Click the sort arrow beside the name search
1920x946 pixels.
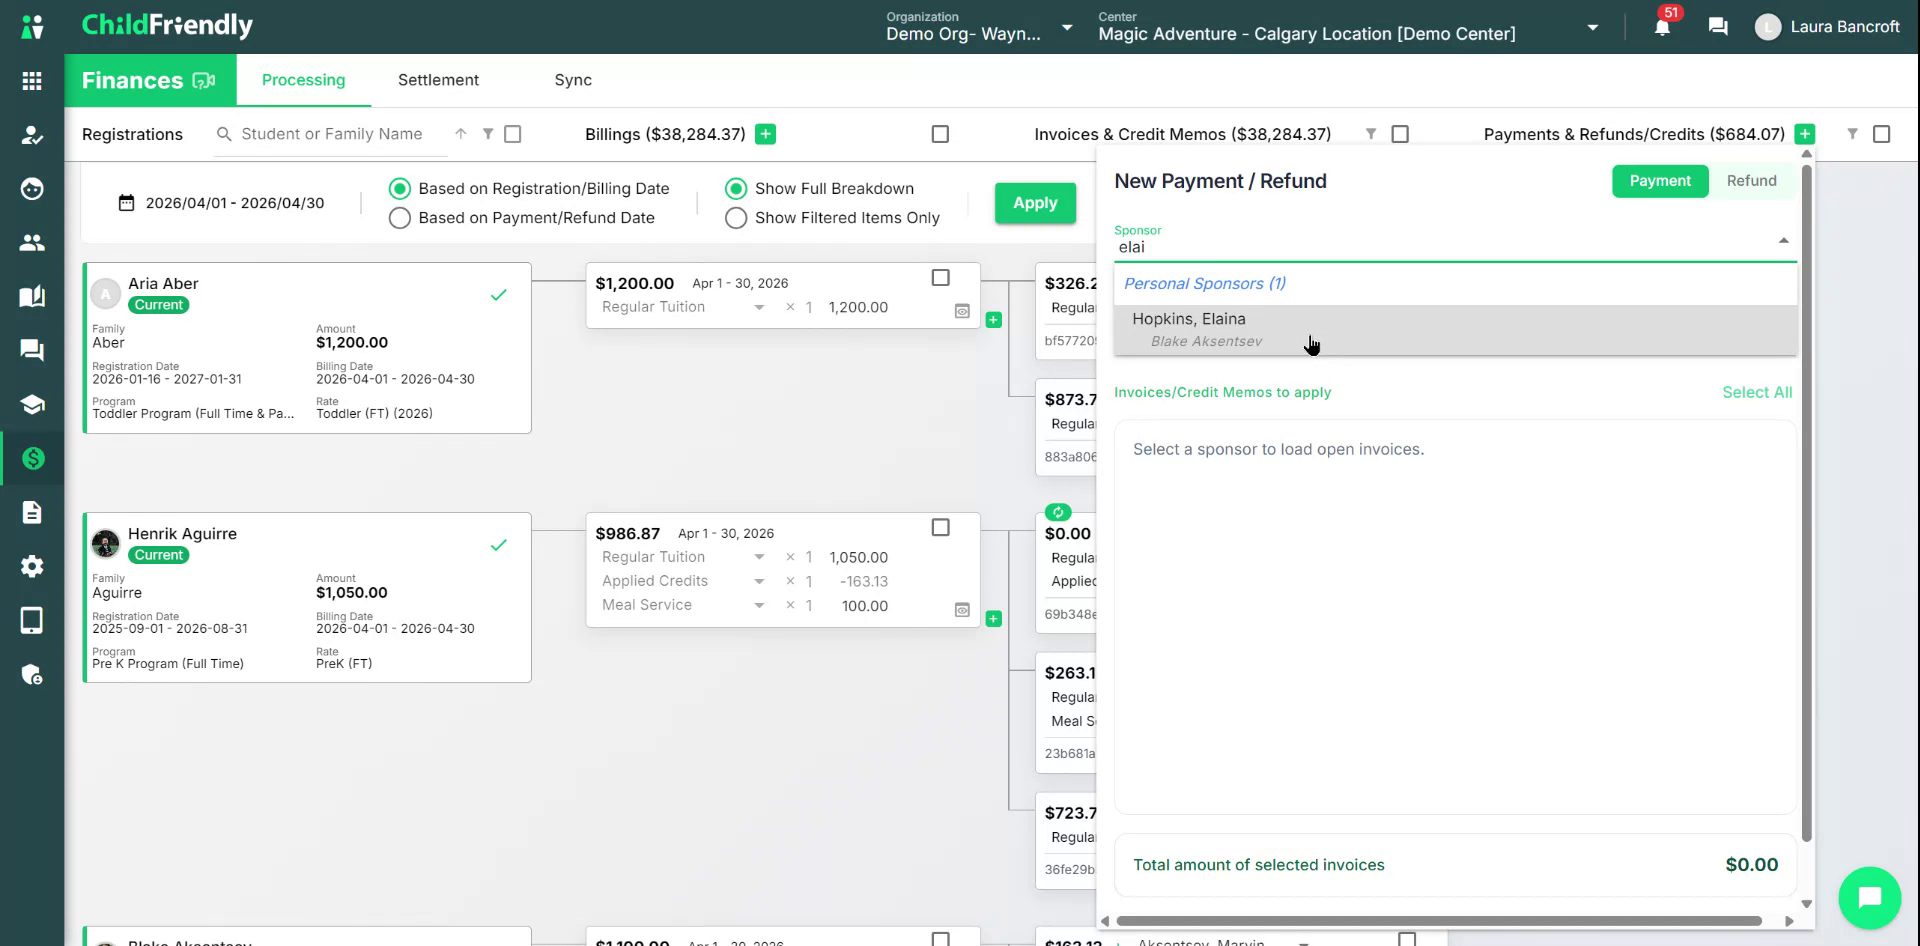460,134
